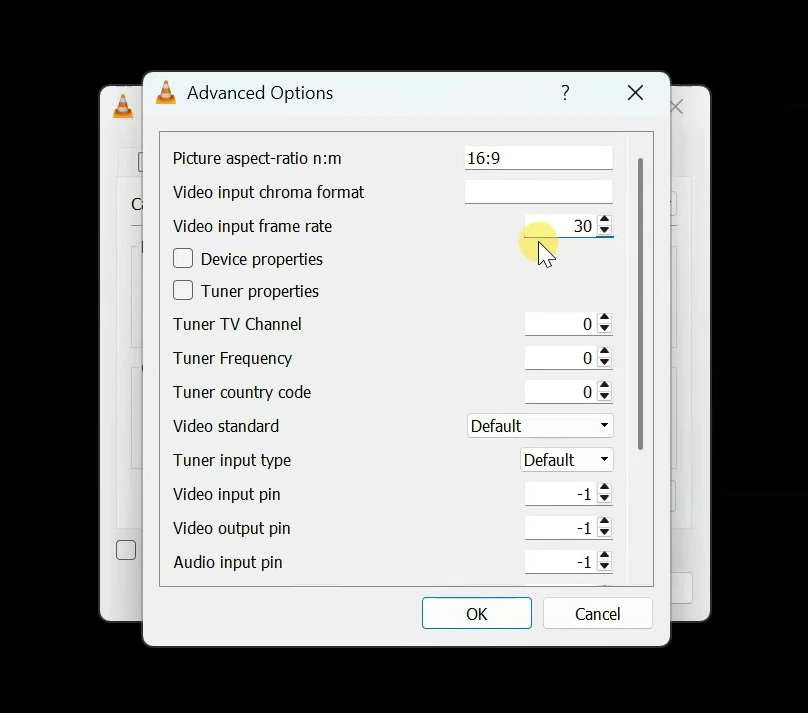This screenshot has height=713, width=808.
Task: Click the vertical scrollbar of the options list
Action: [641, 304]
